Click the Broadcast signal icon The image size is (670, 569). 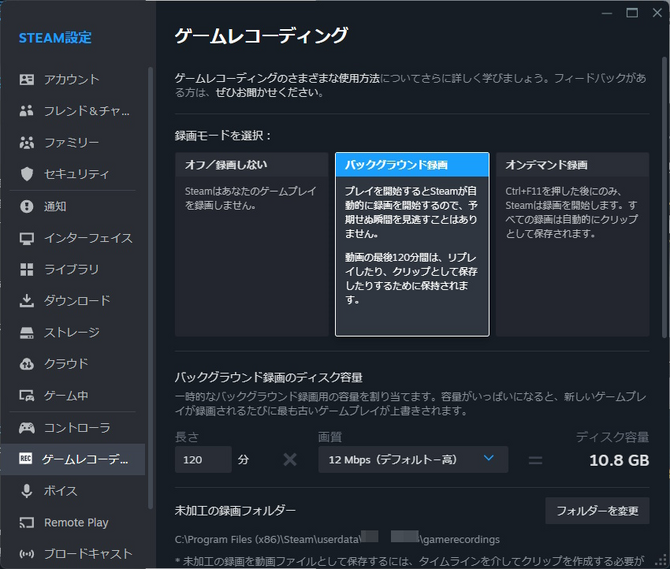pyautogui.click(x=27, y=554)
